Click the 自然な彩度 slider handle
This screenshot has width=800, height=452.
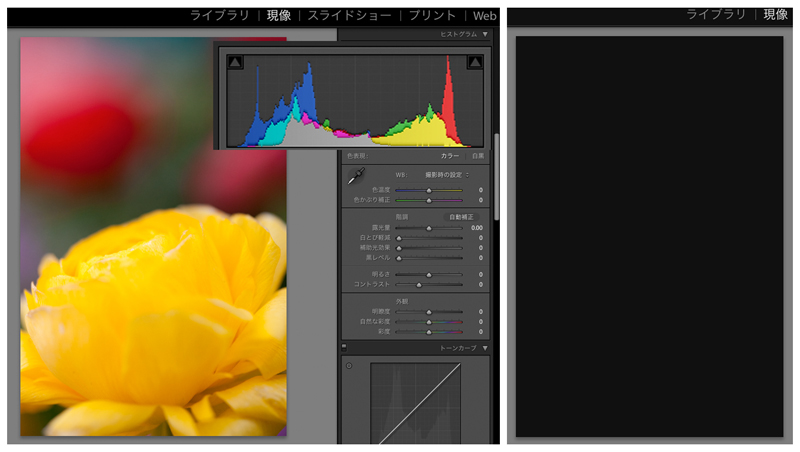pyautogui.click(x=429, y=322)
